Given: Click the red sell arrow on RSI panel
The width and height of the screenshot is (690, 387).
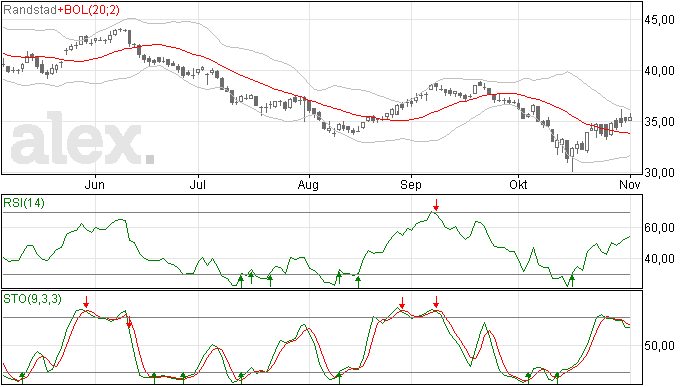Looking at the screenshot, I should [x=436, y=205].
